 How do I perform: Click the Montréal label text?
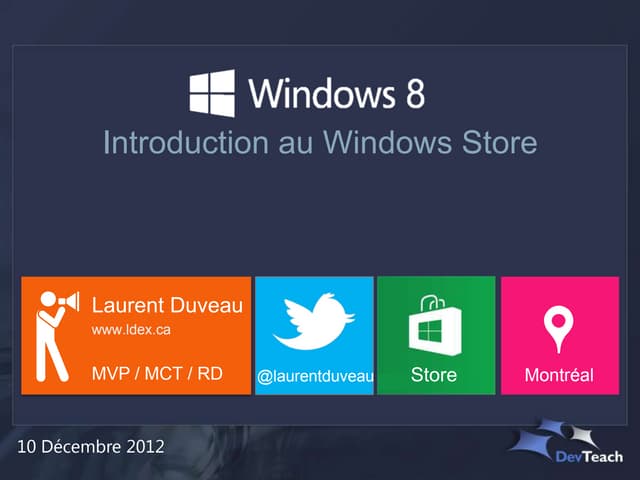[559, 375]
